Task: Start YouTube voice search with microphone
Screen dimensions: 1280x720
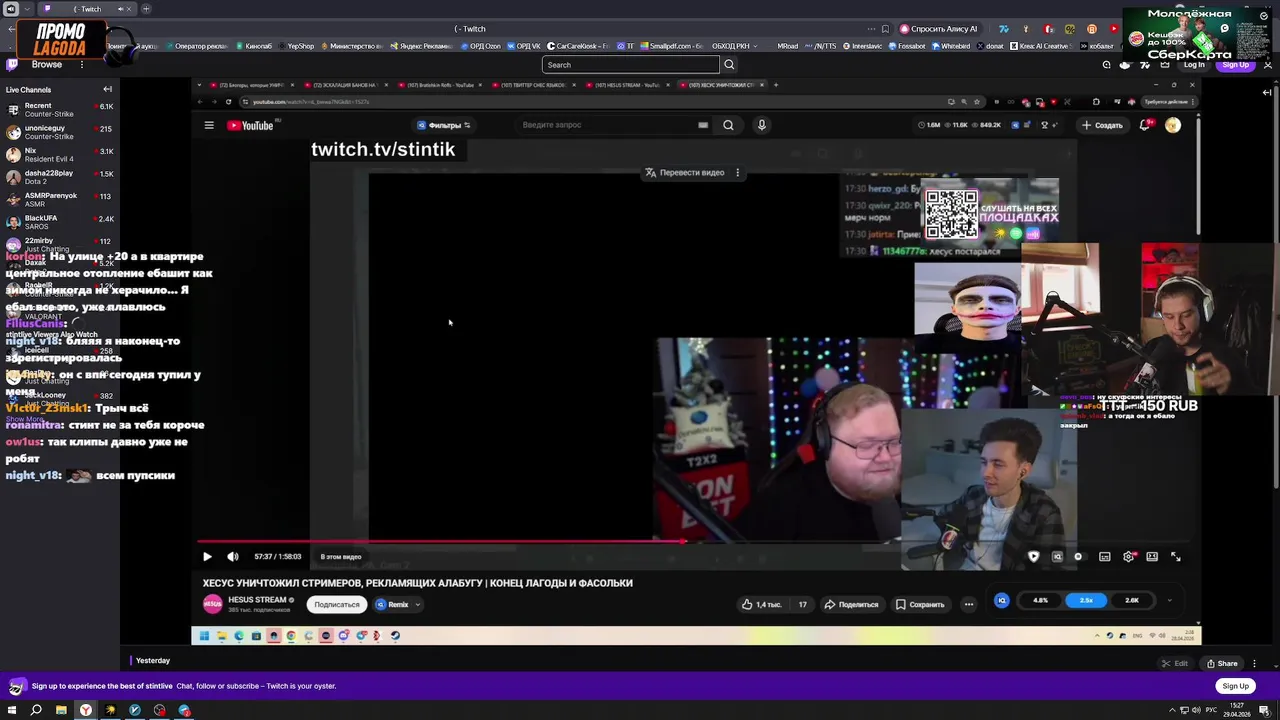Action: tap(761, 125)
